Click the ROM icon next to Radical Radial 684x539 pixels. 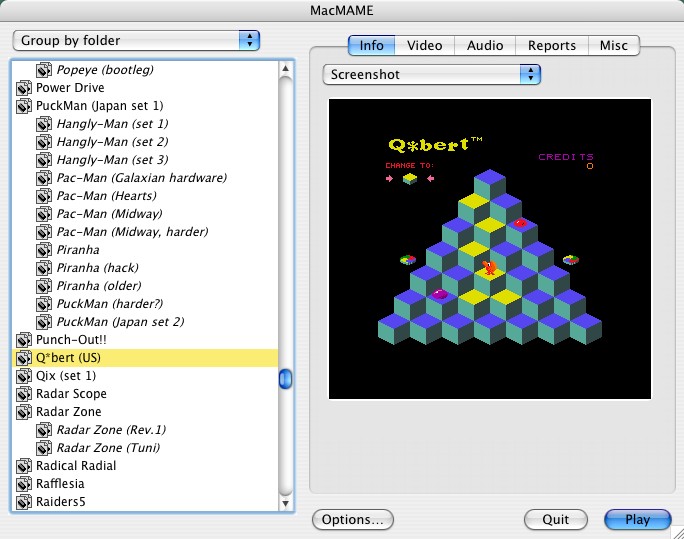click(x=24, y=465)
